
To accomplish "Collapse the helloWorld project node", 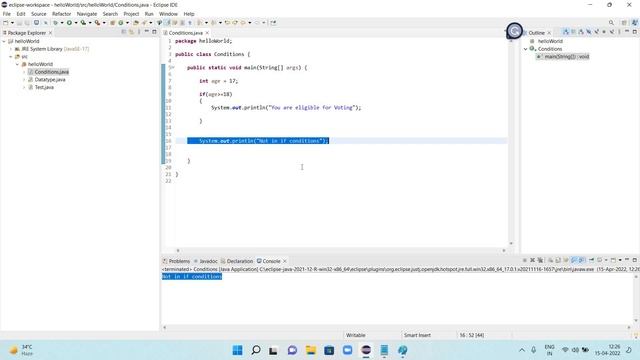I will tap(4, 41).
